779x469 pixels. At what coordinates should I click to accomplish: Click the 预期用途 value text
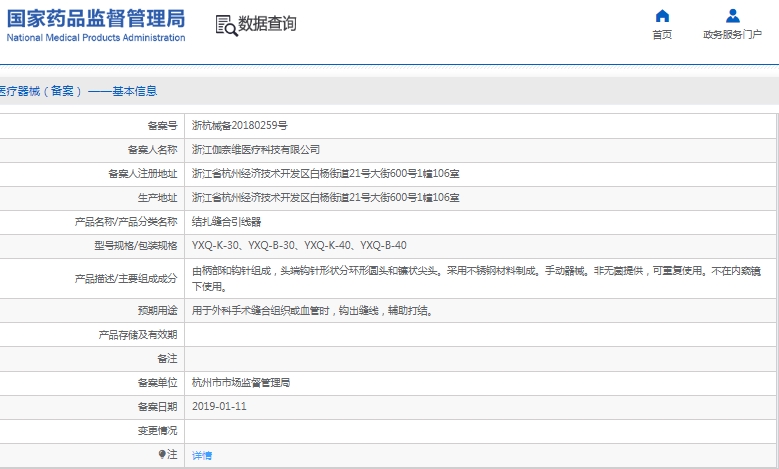[312, 311]
